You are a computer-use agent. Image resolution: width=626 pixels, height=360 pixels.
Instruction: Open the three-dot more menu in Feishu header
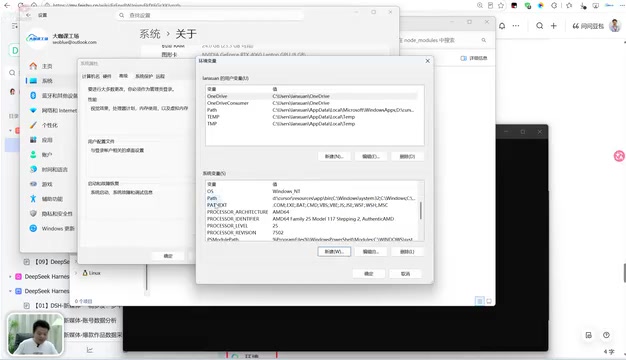point(516,26)
